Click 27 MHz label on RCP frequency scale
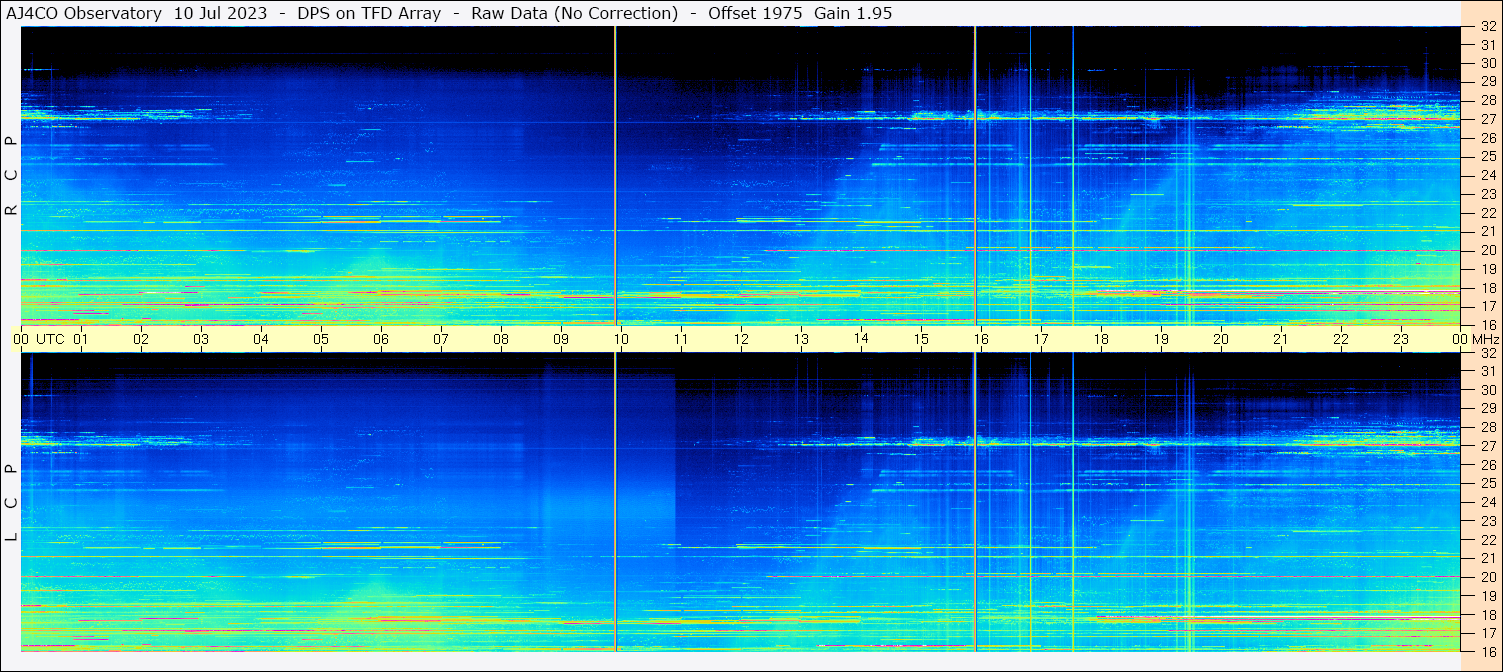Image resolution: width=1503 pixels, height=672 pixels. [1487, 119]
